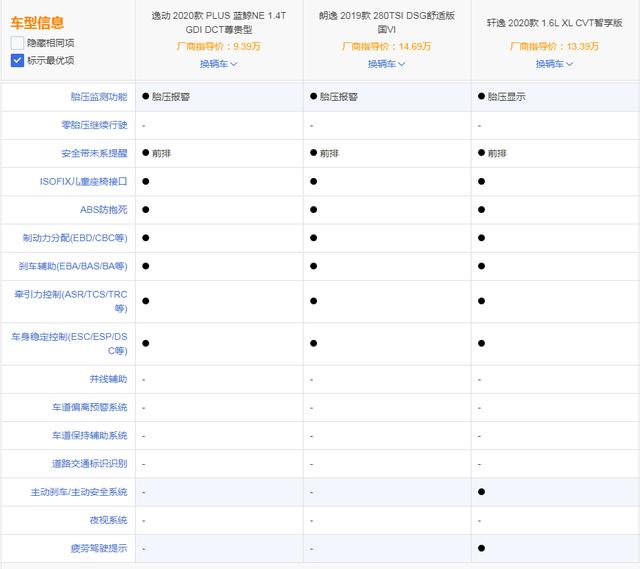Click 厂商指导价：14.69万 price text
Screen dimensions: 640x569
(387, 47)
